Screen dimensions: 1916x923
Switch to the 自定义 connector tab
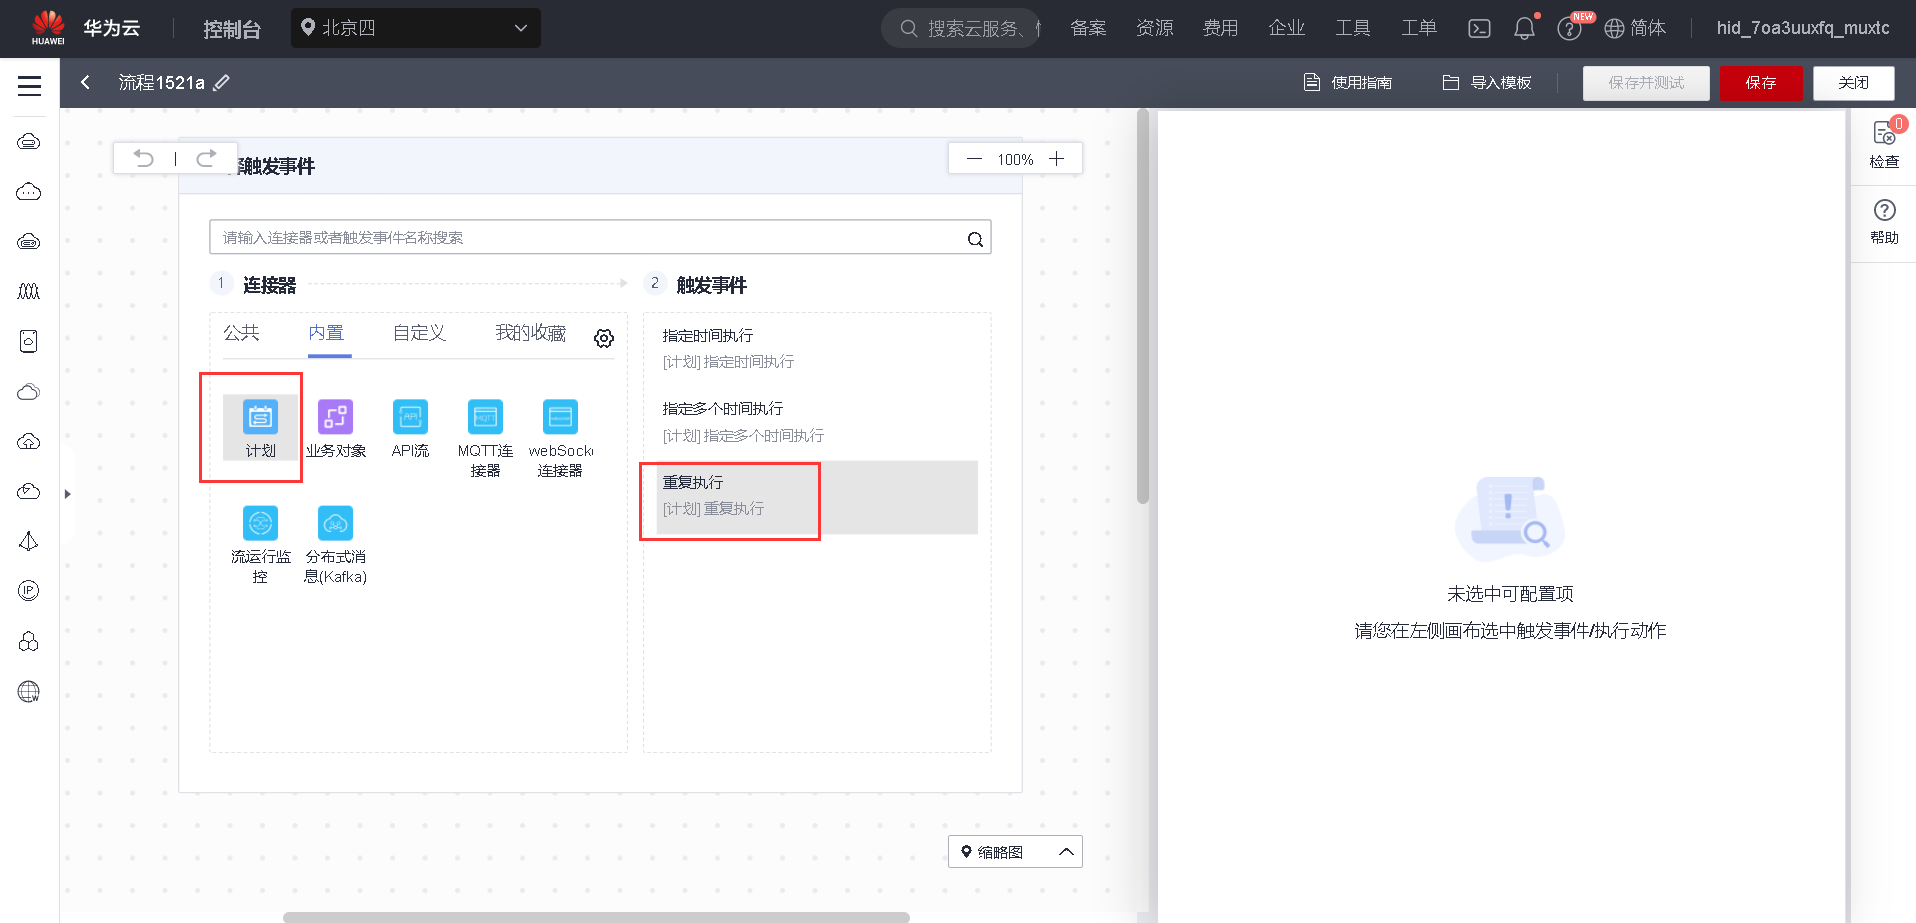(419, 333)
